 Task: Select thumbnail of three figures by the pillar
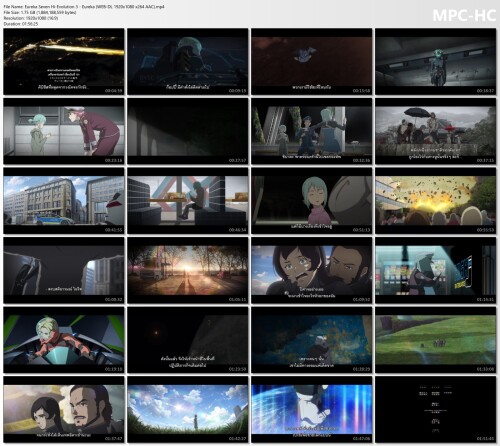pos(312,131)
